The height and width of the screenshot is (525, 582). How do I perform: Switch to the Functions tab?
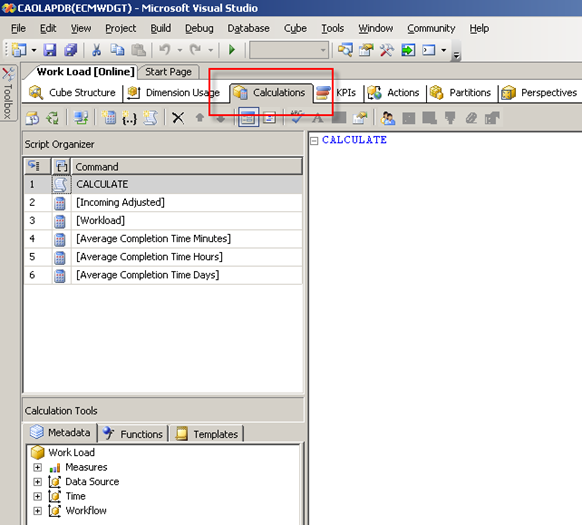click(133, 433)
